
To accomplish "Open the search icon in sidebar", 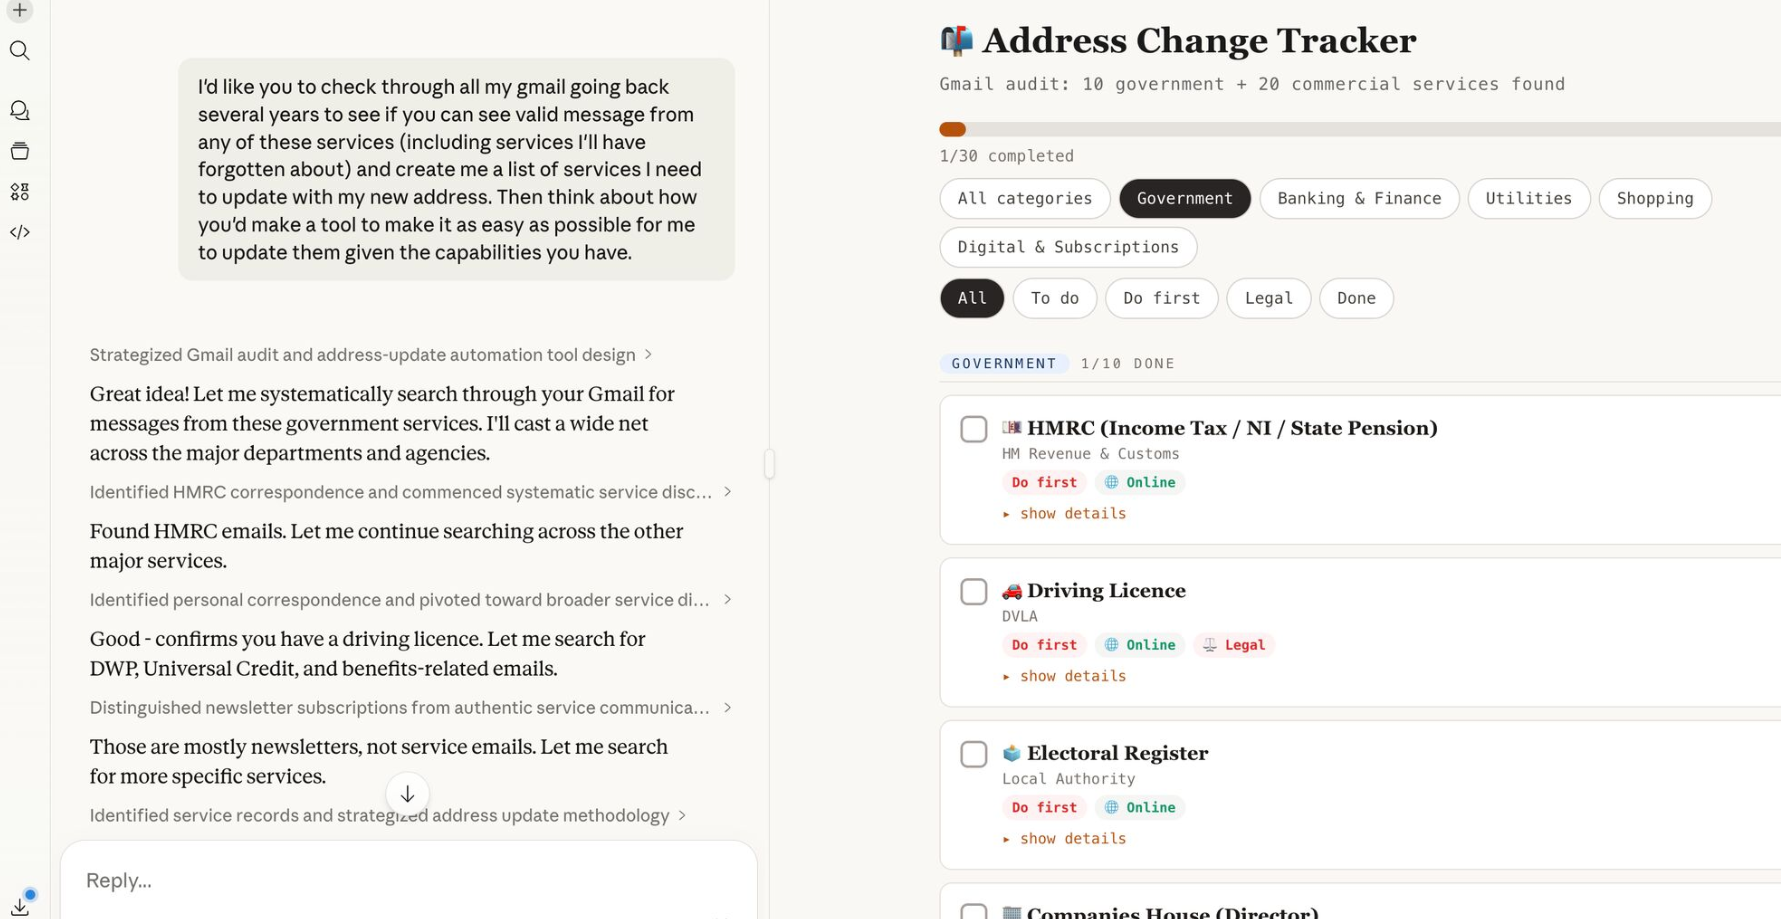I will pyautogui.click(x=19, y=51).
